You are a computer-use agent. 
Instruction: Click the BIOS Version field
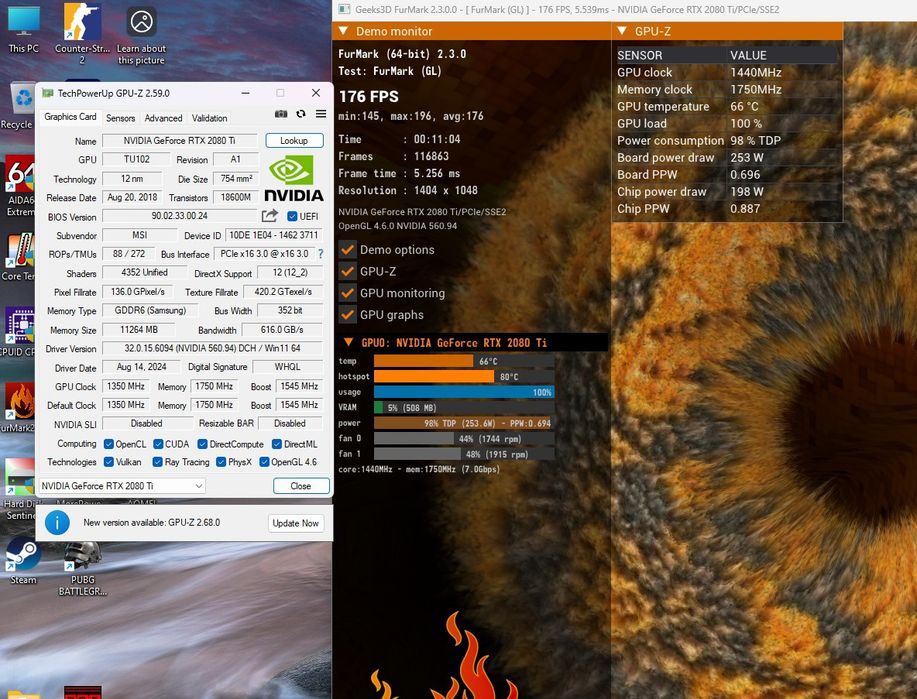click(x=180, y=216)
